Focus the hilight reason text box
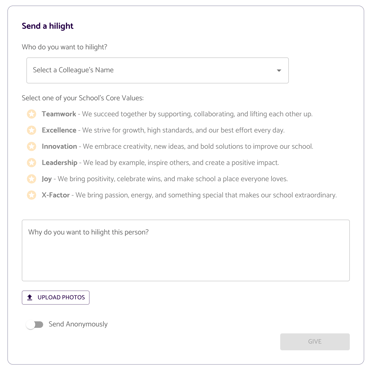 [x=186, y=250]
